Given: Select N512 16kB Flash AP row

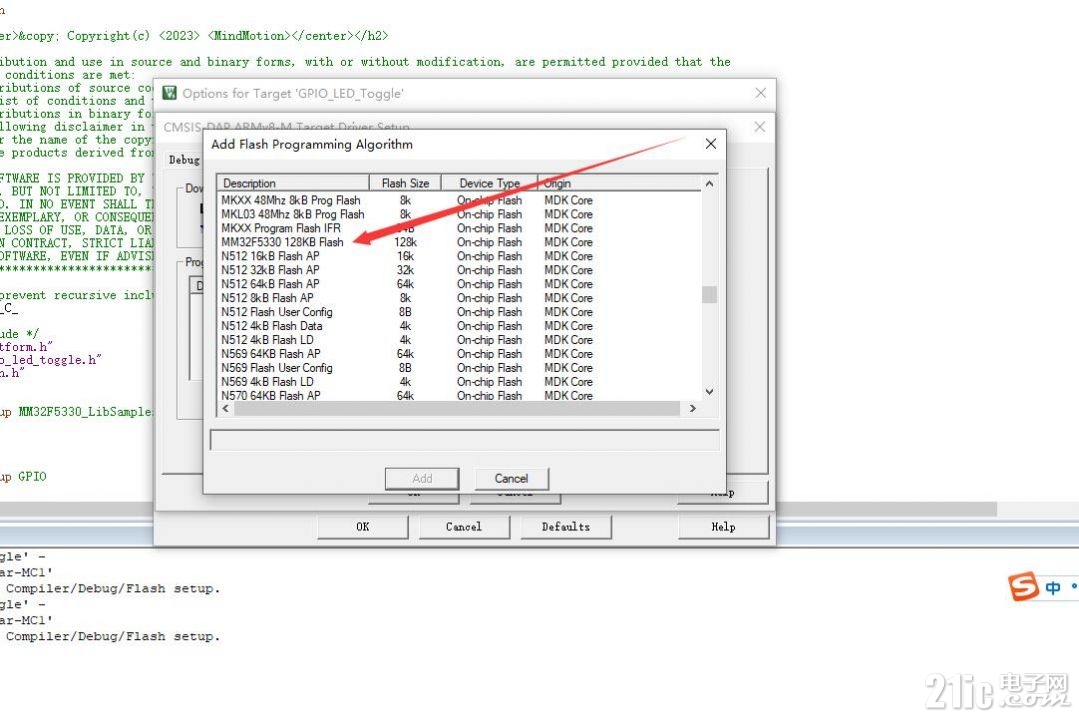Looking at the screenshot, I should (460, 256).
